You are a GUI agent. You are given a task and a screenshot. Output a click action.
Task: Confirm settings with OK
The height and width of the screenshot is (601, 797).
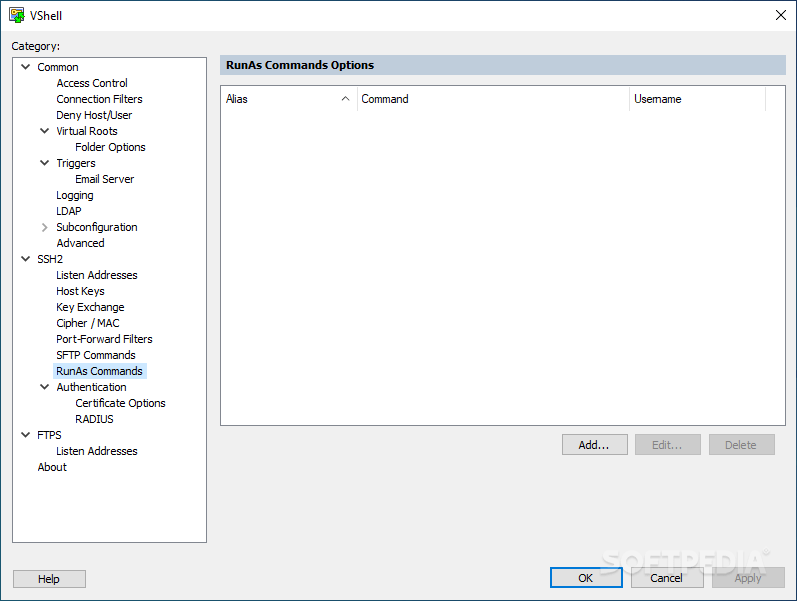click(586, 578)
